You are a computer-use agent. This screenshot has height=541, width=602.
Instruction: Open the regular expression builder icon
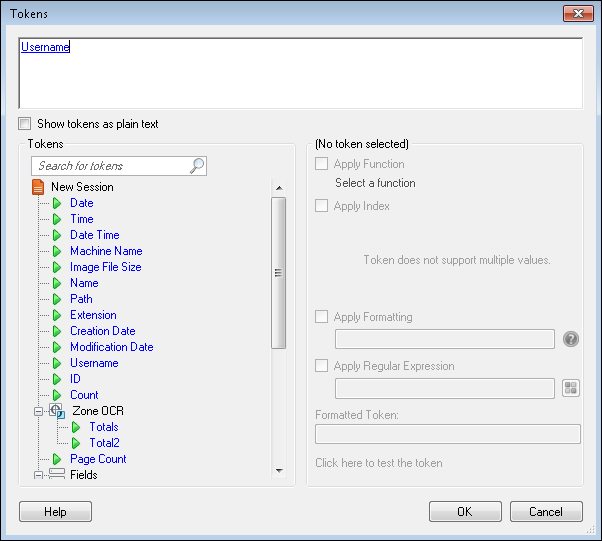(x=571, y=388)
